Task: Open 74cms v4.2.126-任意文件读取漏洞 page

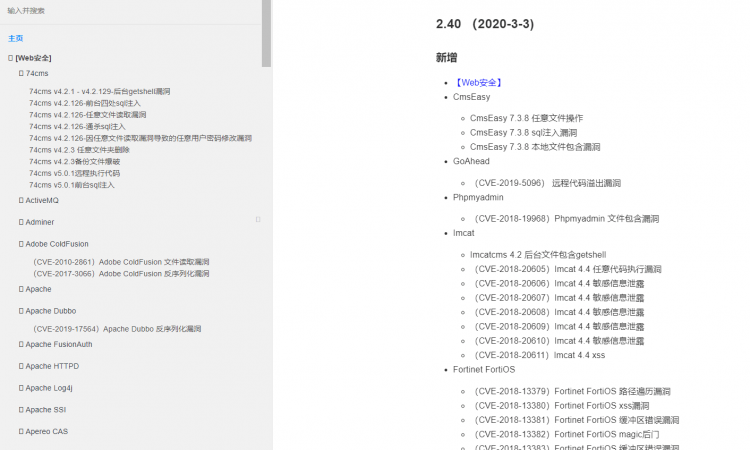Action: click(88, 115)
